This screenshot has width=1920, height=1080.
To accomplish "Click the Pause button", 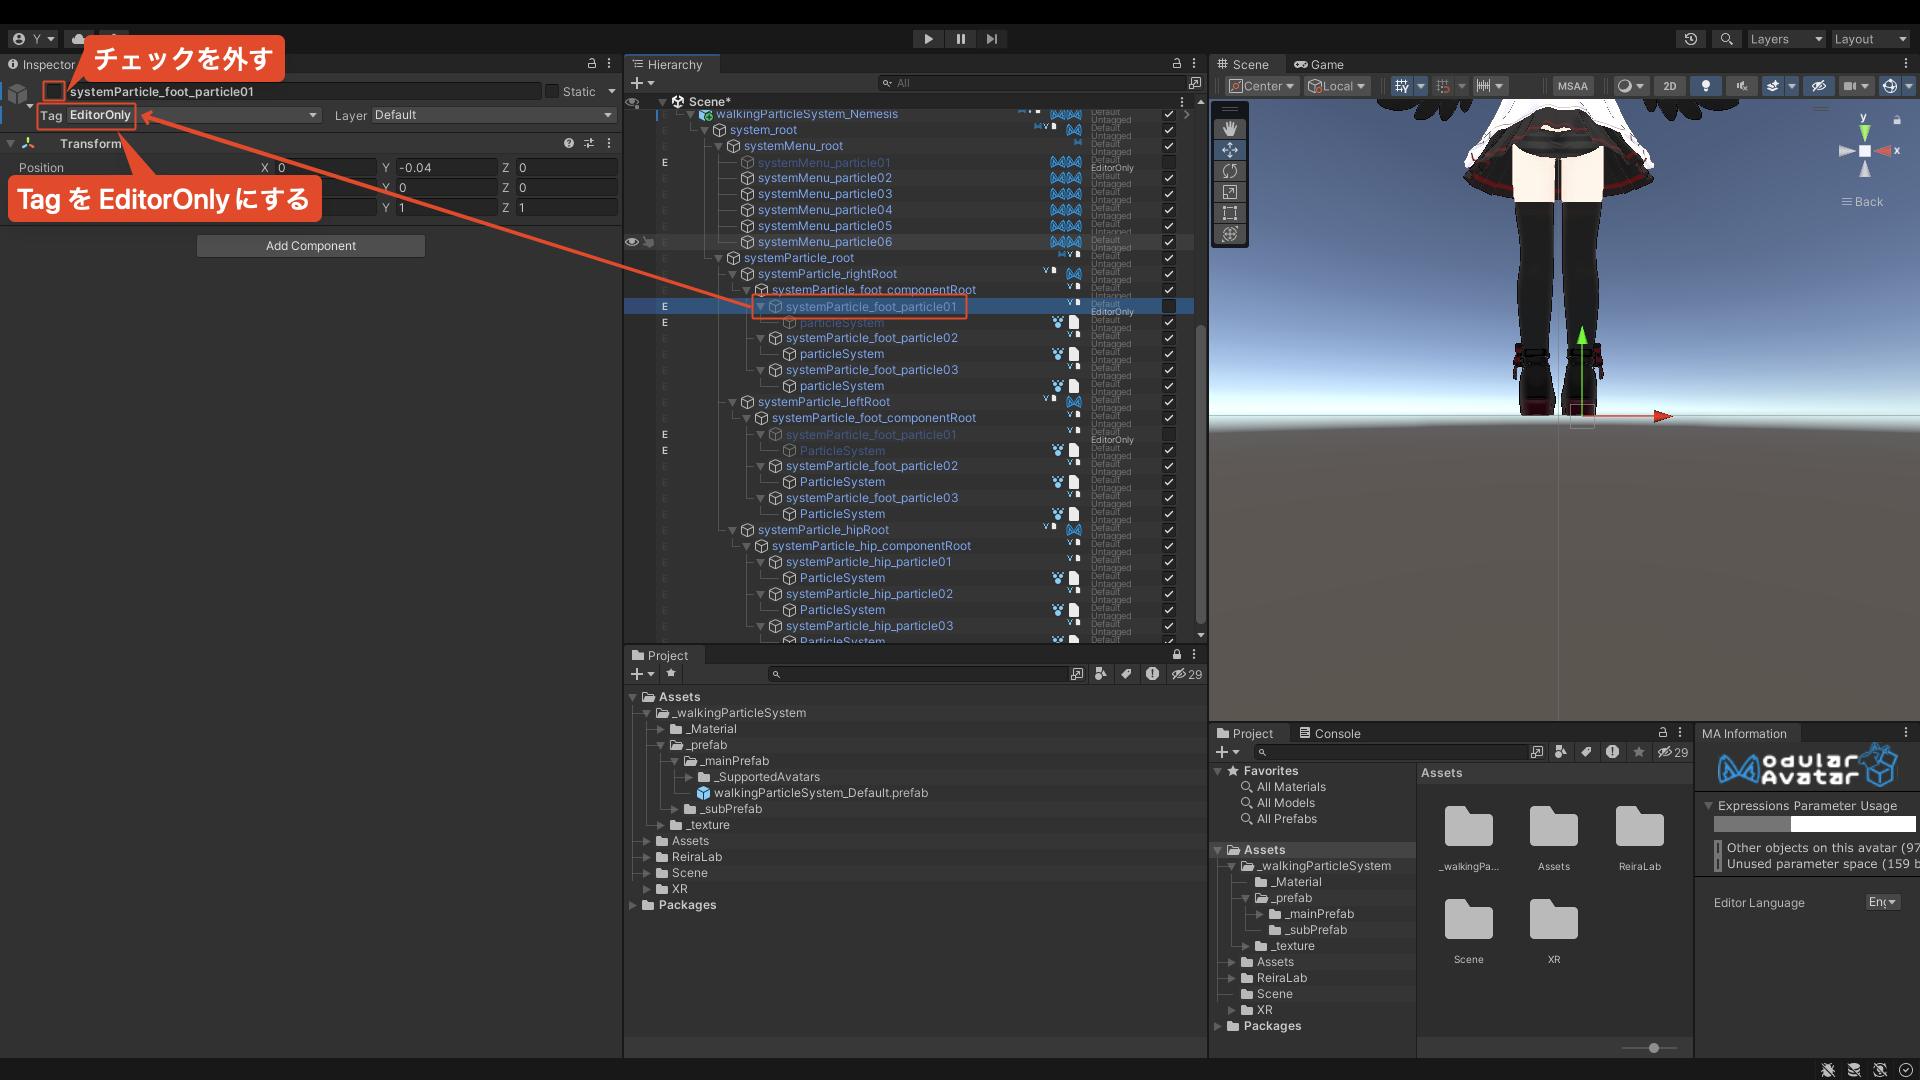I will pos(960,39).
